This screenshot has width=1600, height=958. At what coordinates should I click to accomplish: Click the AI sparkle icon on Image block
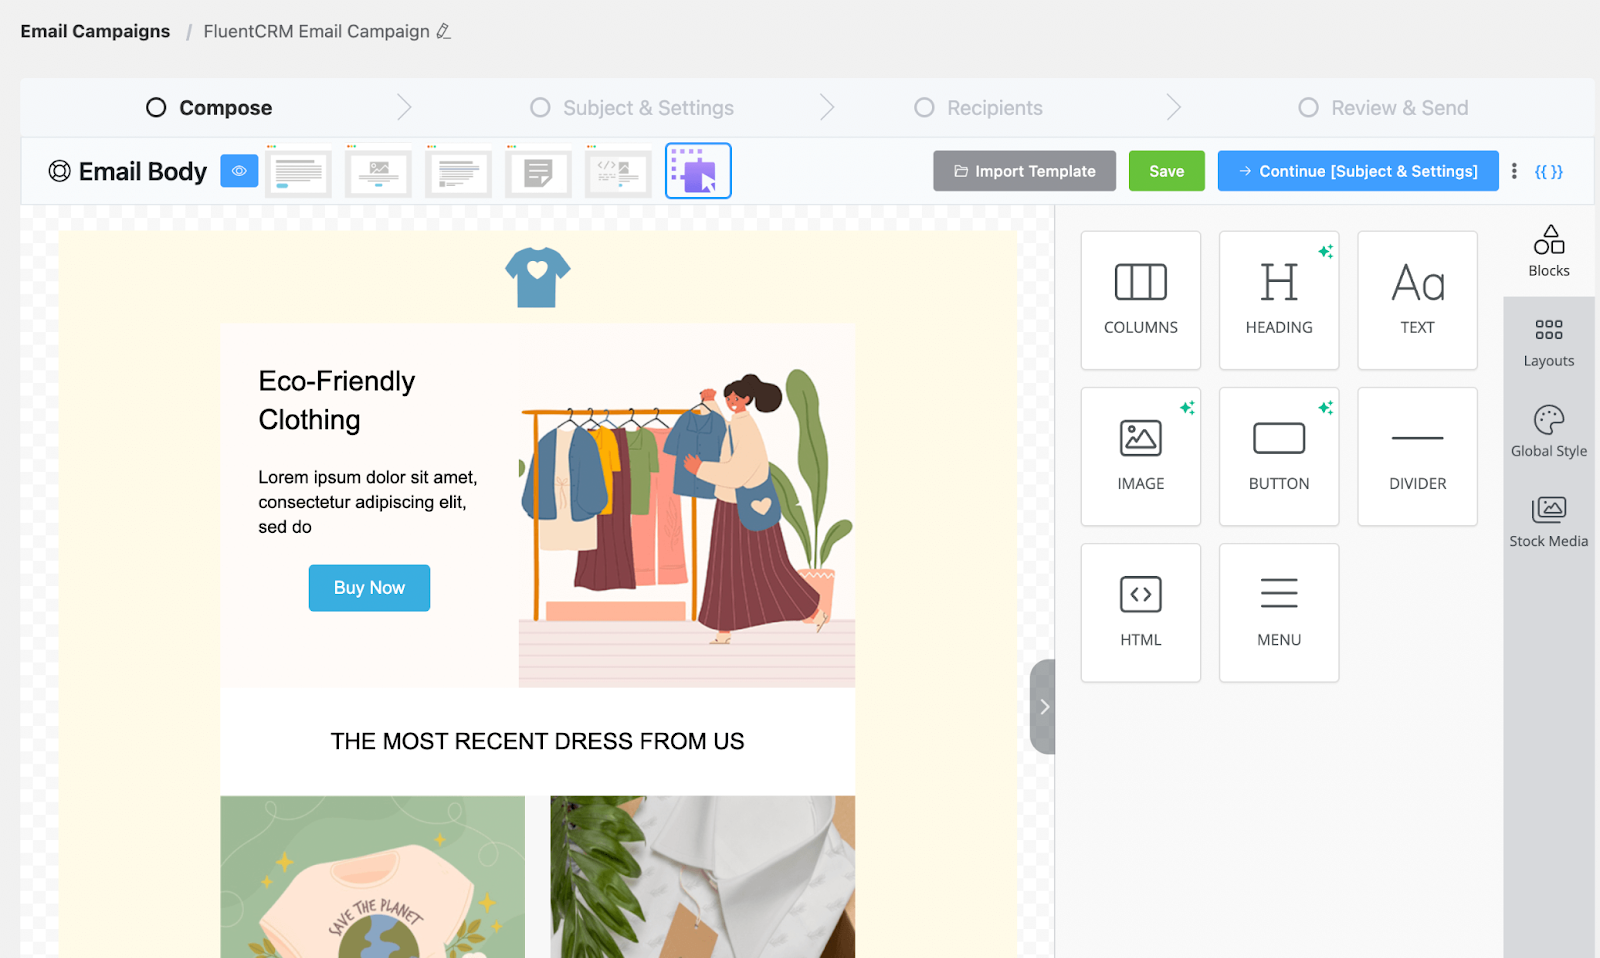tap(1187, 408)
